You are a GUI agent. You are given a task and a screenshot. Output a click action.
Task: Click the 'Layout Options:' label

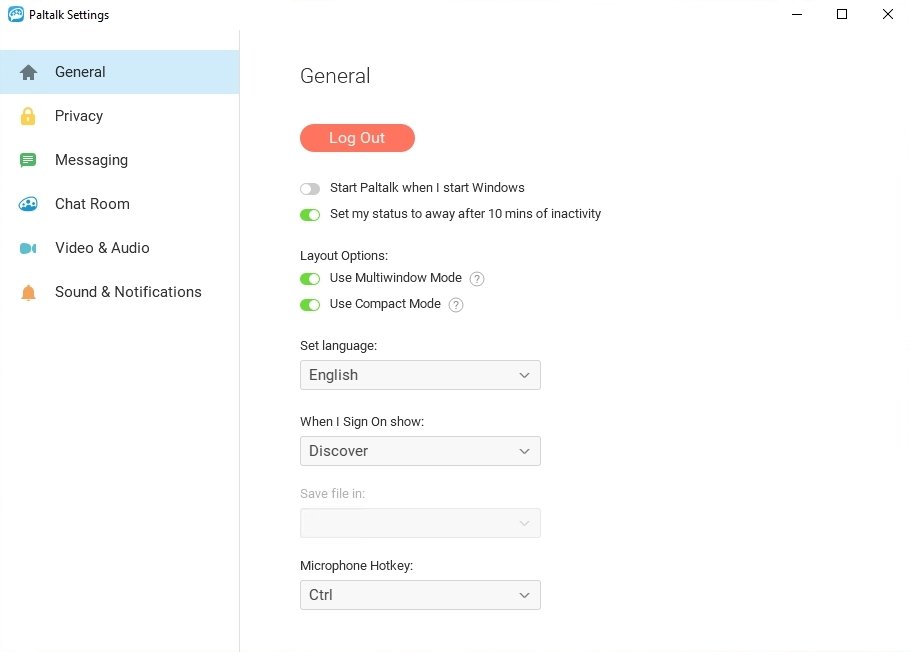pyautogui.click(x=344, y=256)
